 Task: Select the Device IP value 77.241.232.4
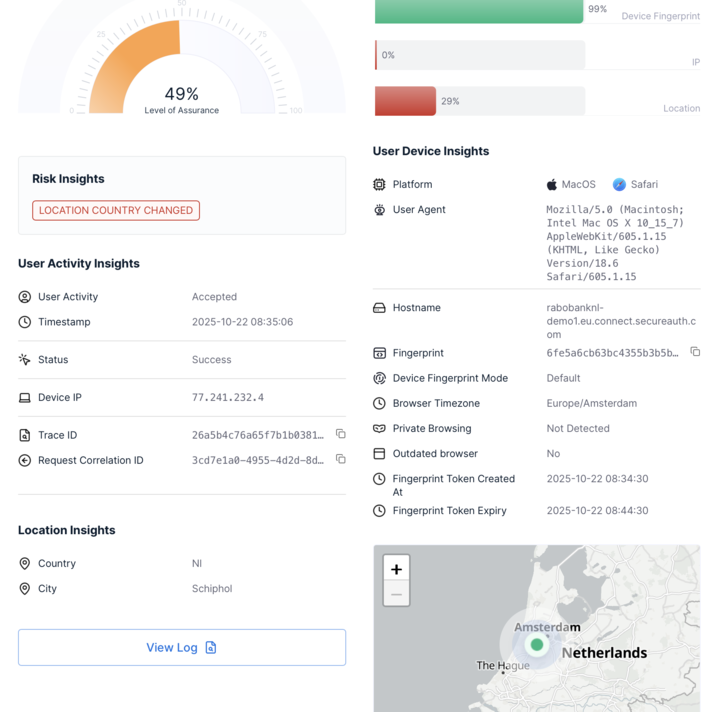[x=228, y=398]
